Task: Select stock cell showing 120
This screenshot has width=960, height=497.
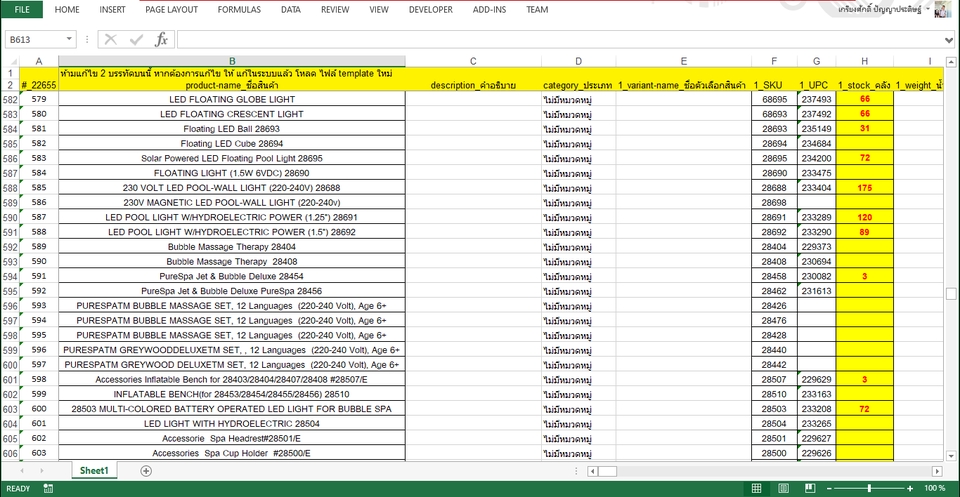Action: coord(864,217)
